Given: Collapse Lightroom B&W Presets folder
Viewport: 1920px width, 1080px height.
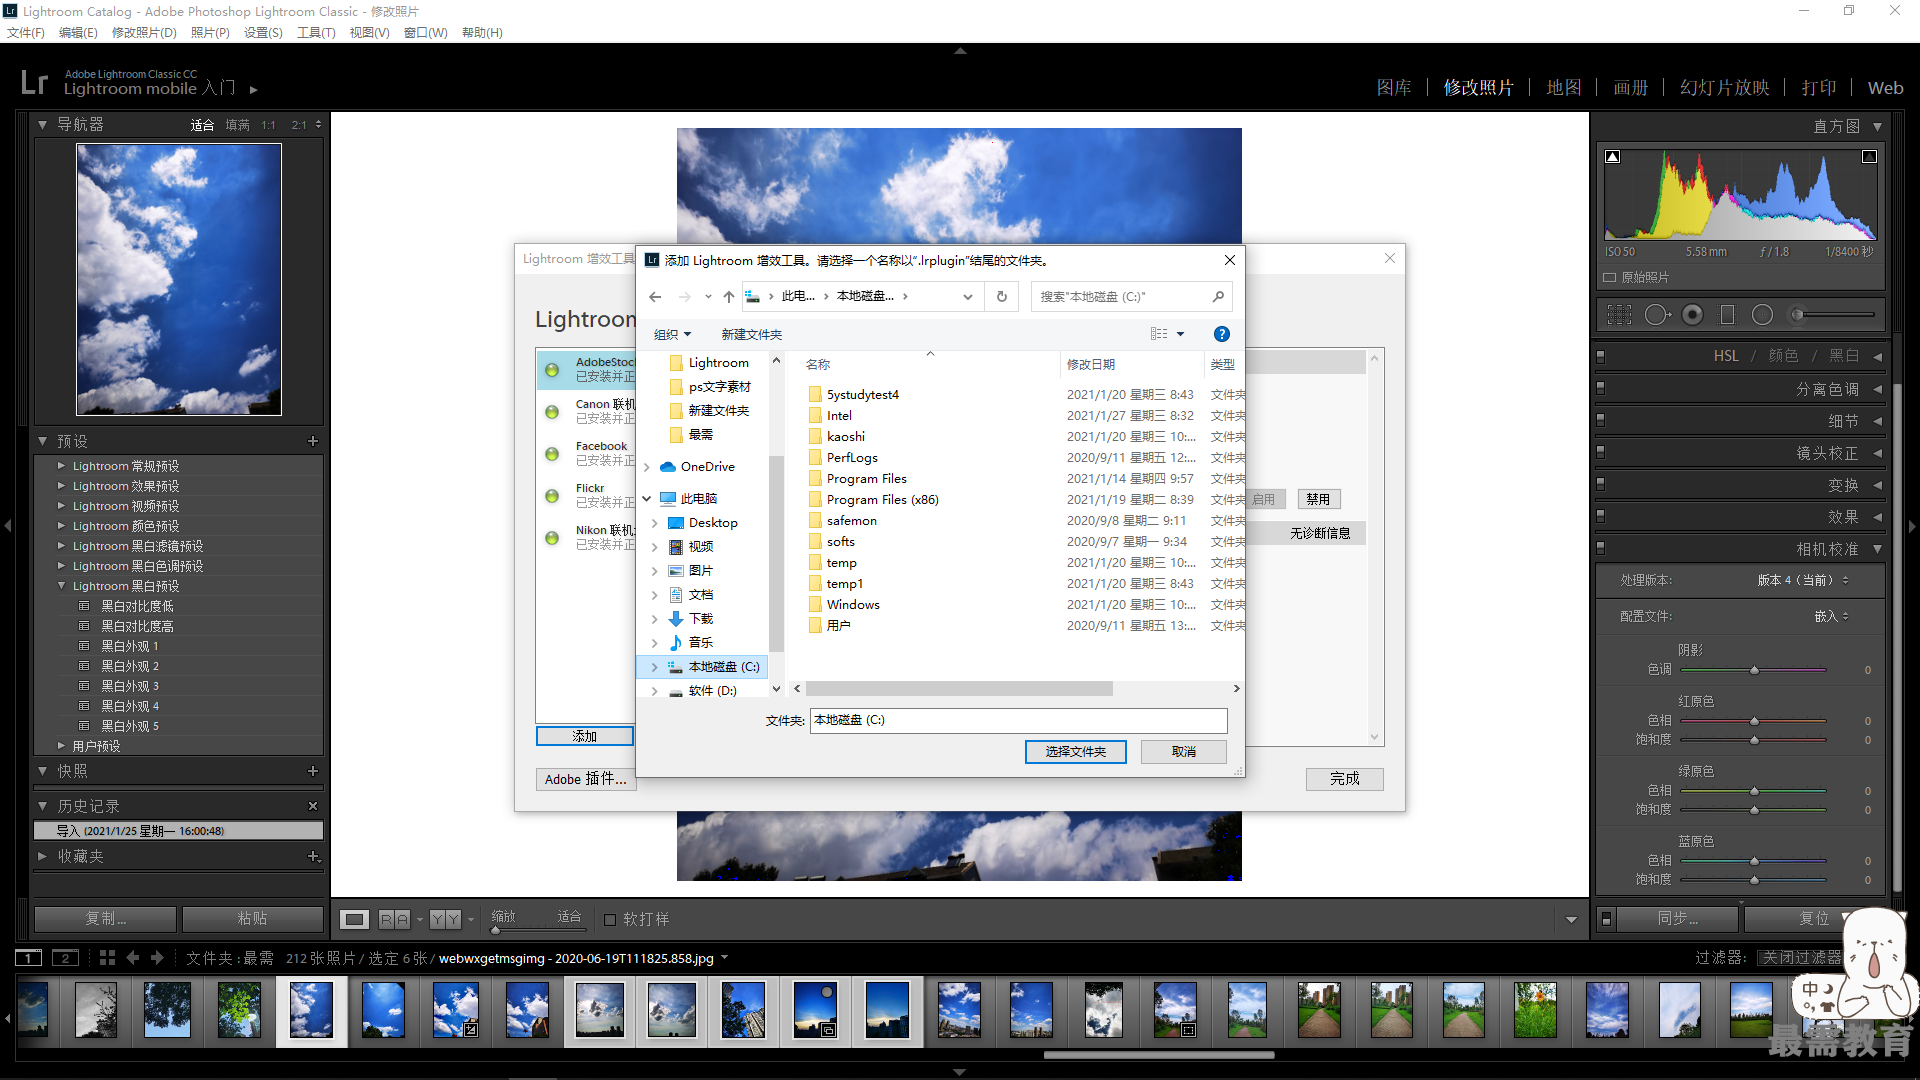Looking at the screenshot, I should tap(61, 586).
